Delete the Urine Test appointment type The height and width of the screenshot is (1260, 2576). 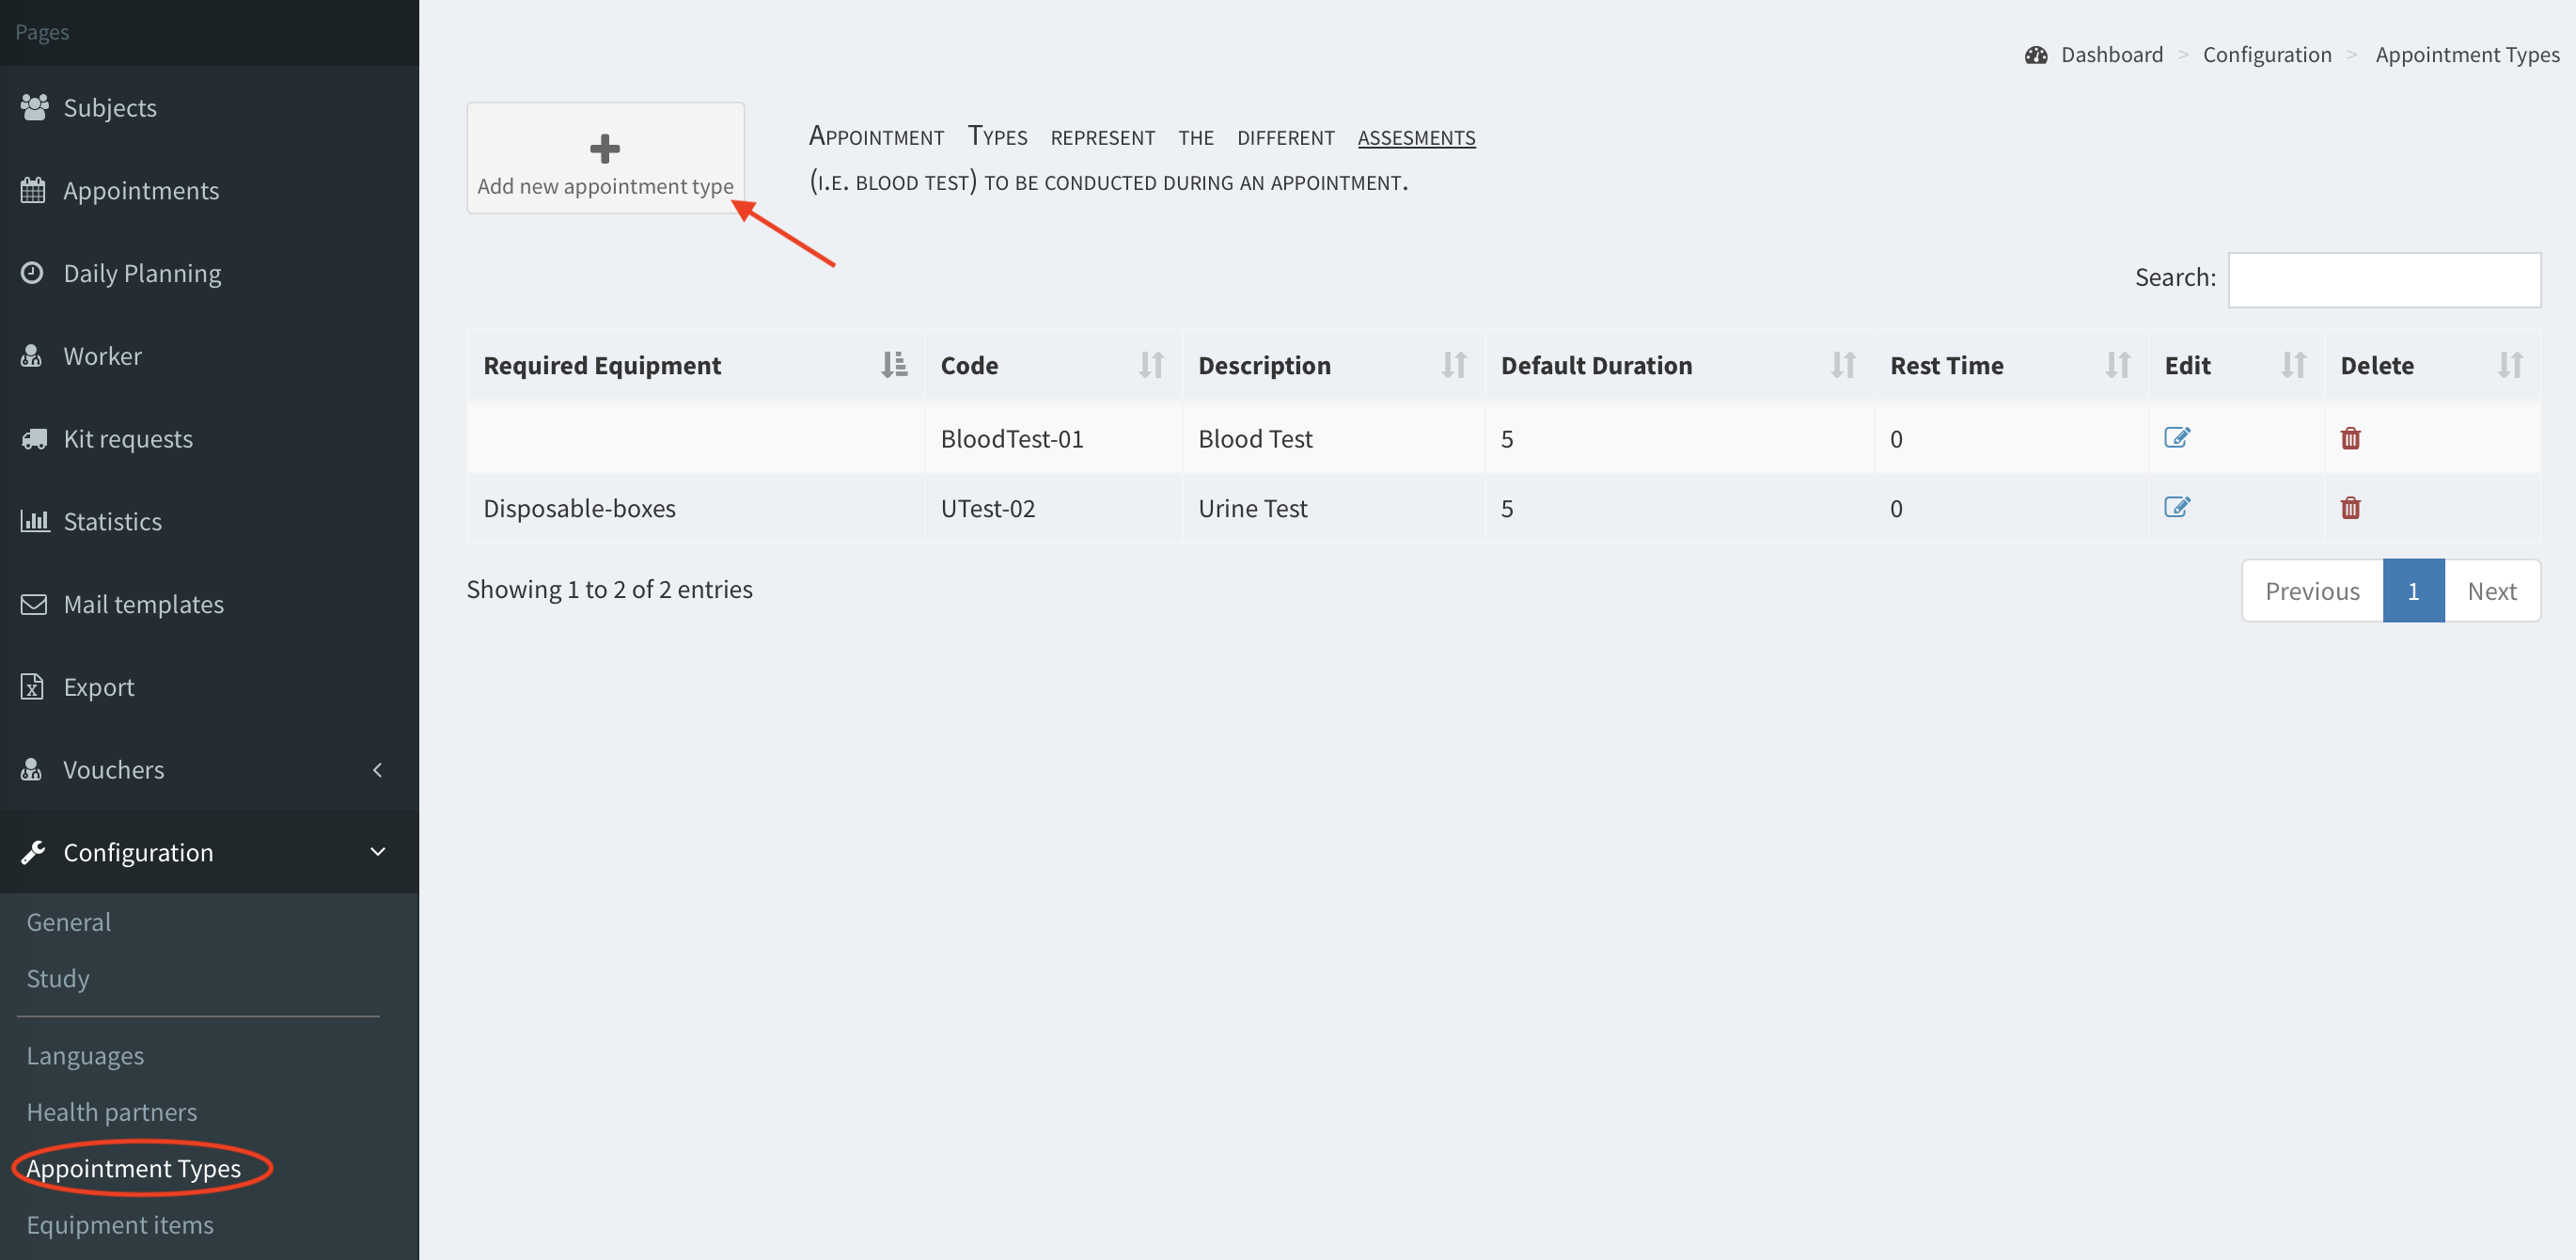[x=2350, y=508]
